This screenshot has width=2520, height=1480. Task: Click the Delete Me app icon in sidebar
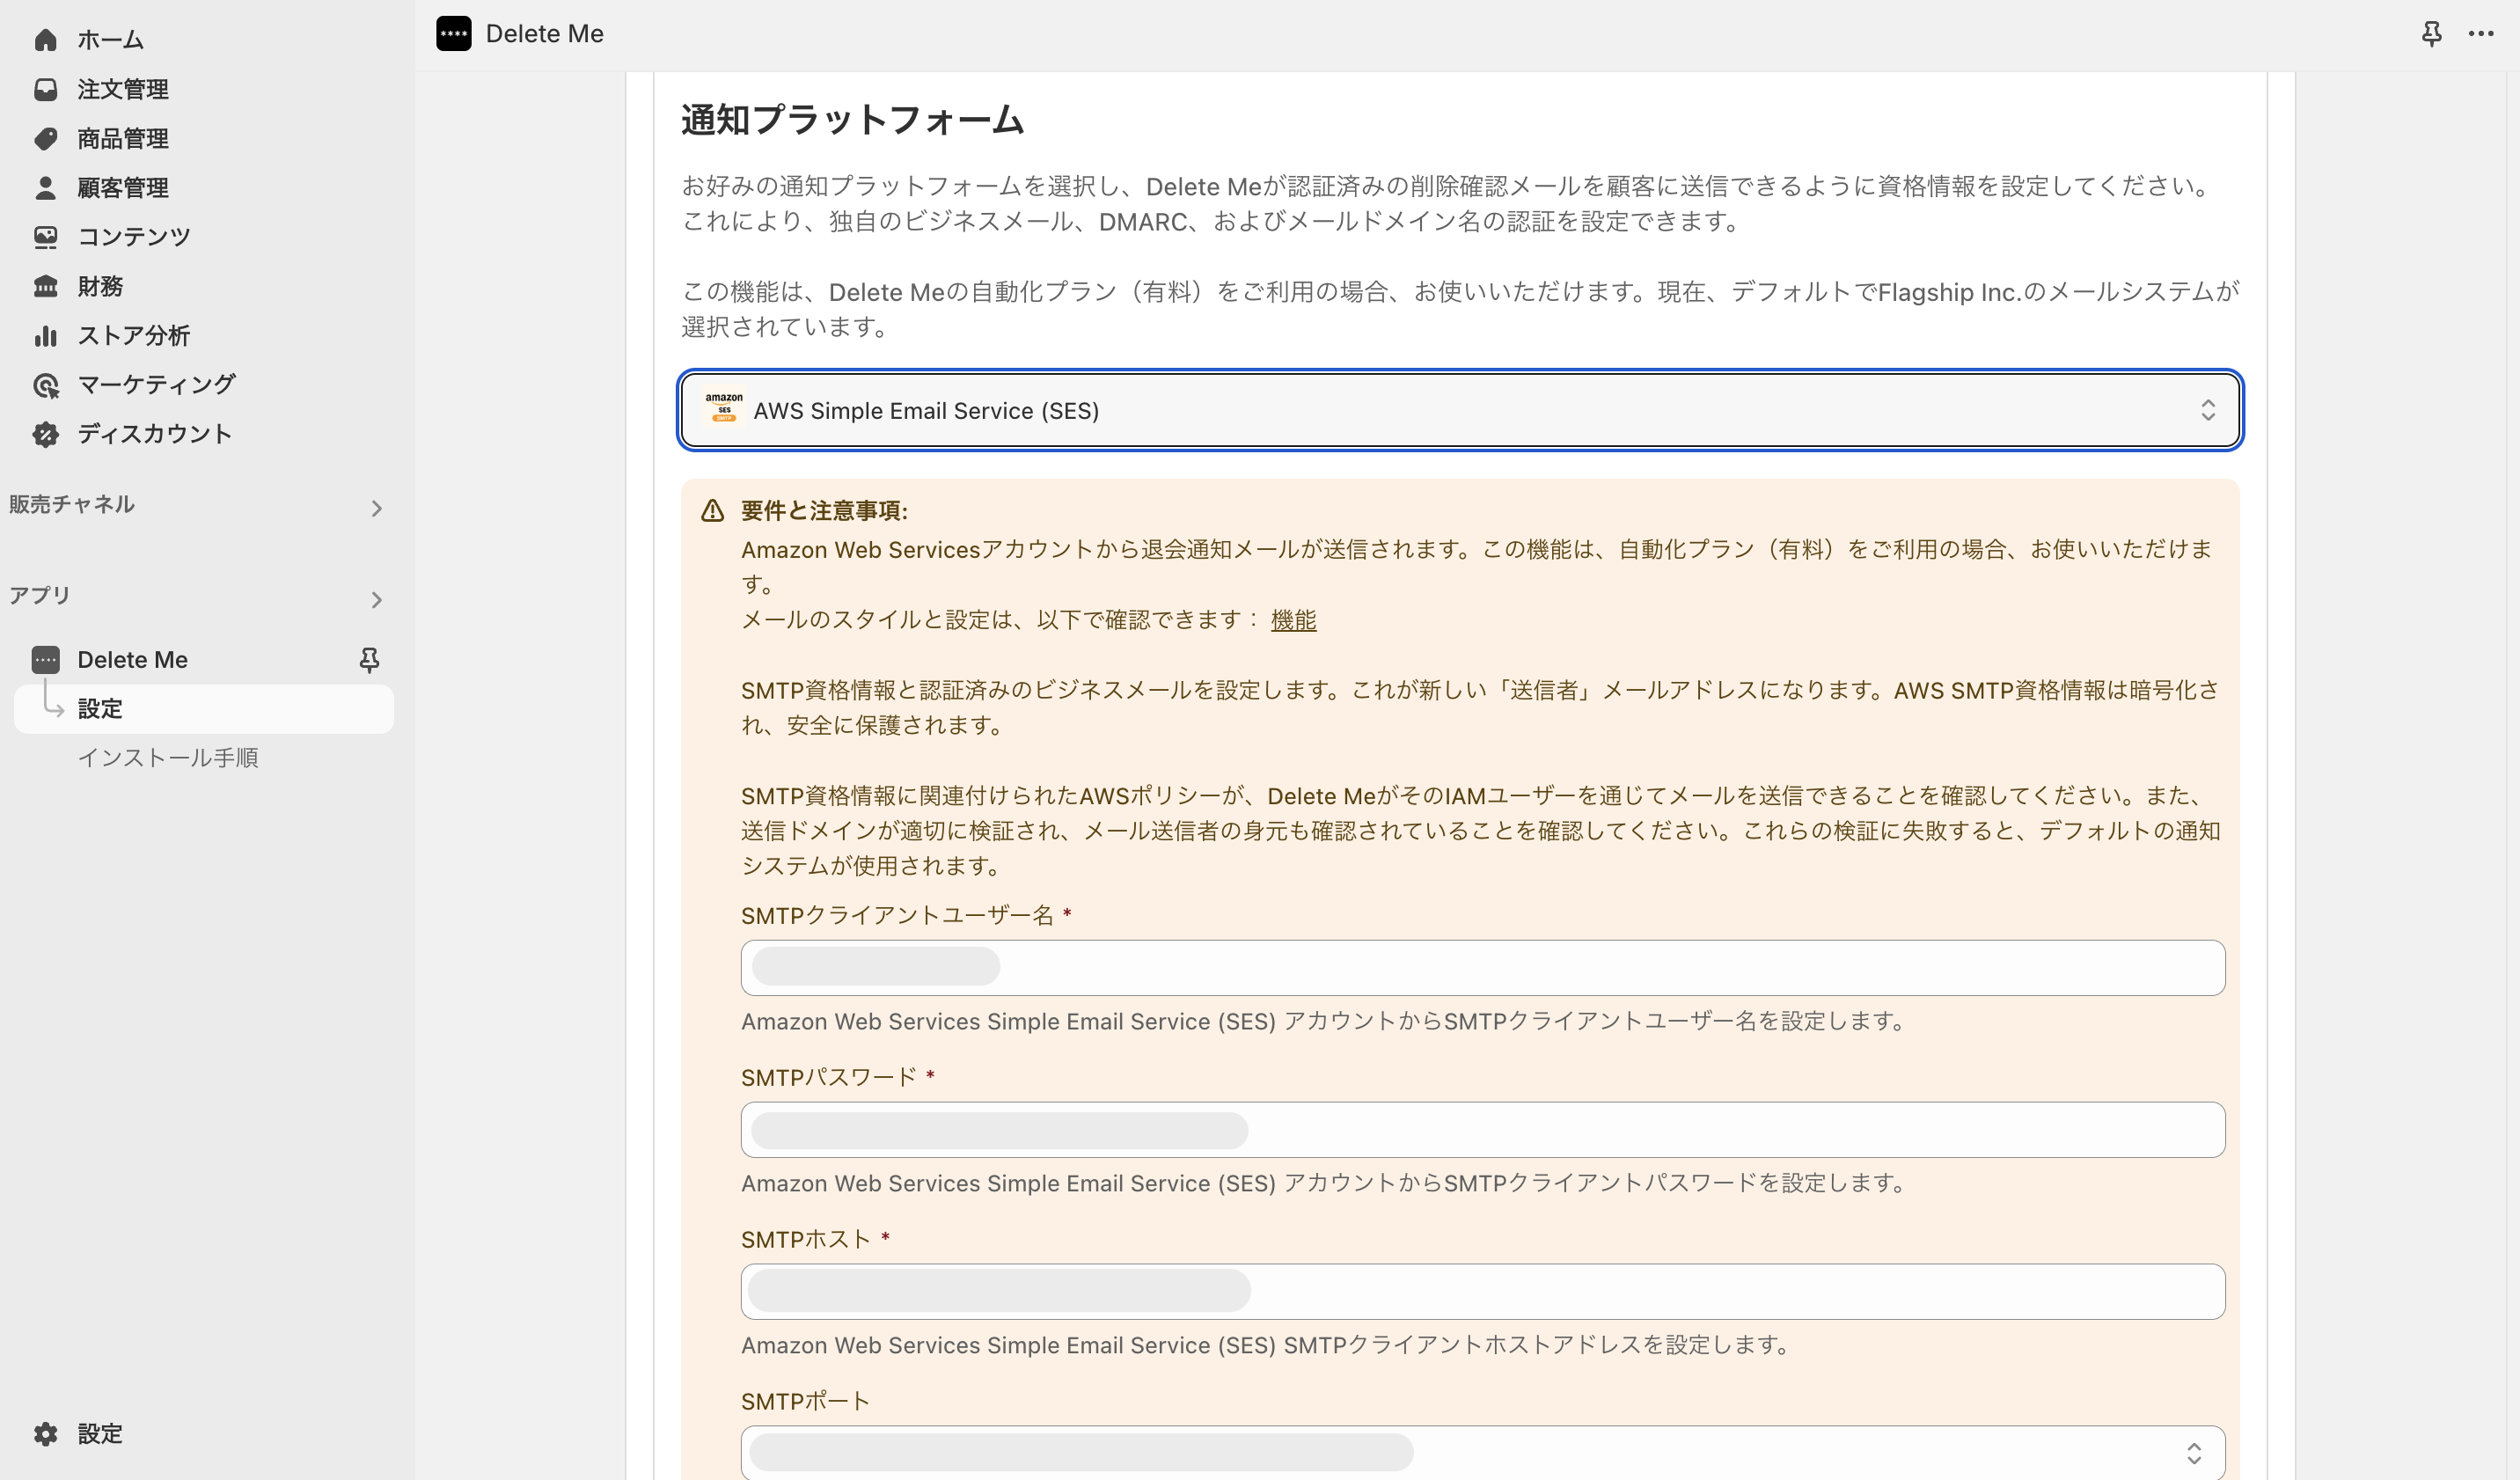pyautogui.click(x=45, y=659)
